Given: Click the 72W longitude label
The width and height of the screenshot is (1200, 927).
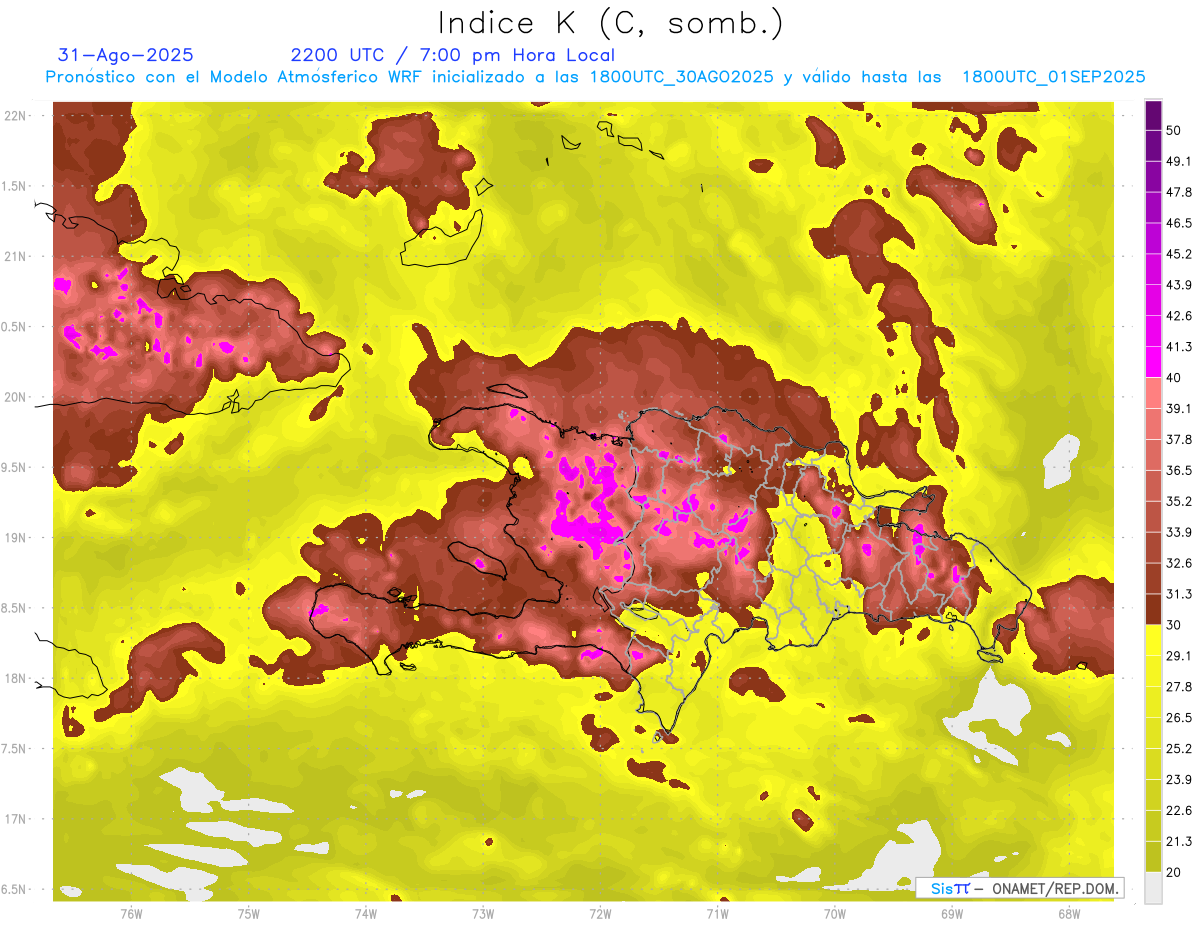Looking at the screenshot, I should tap(600, 913).
